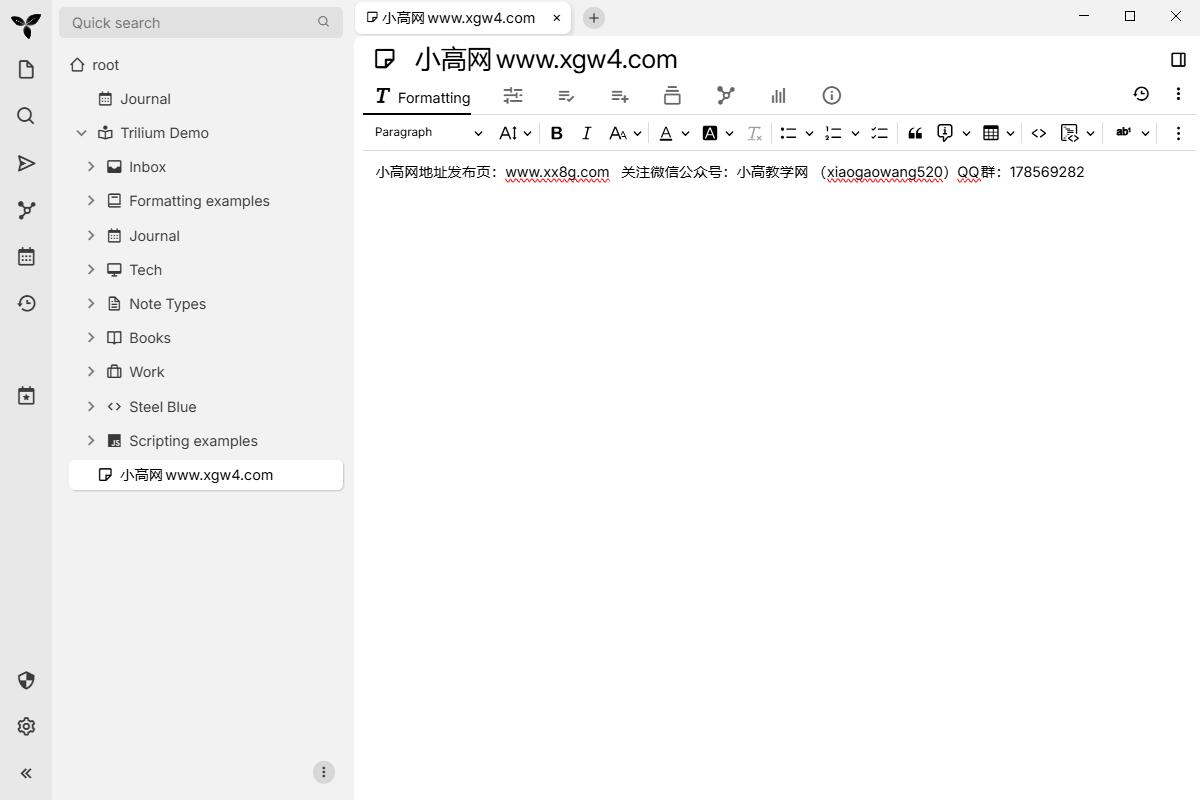1200x800 pixels.
Task: Create a new note from launcher bar
Action: (26, 69)
